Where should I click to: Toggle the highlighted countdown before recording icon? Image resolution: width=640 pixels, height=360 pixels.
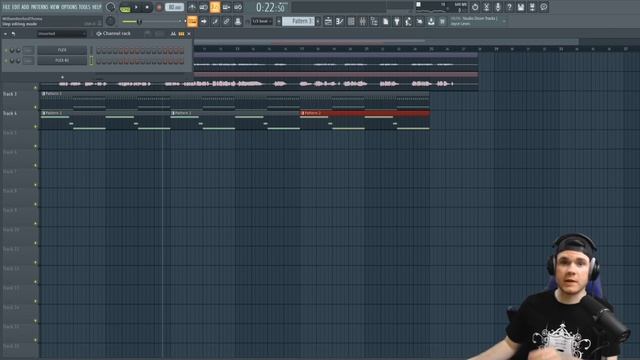(x=215, y=7)
